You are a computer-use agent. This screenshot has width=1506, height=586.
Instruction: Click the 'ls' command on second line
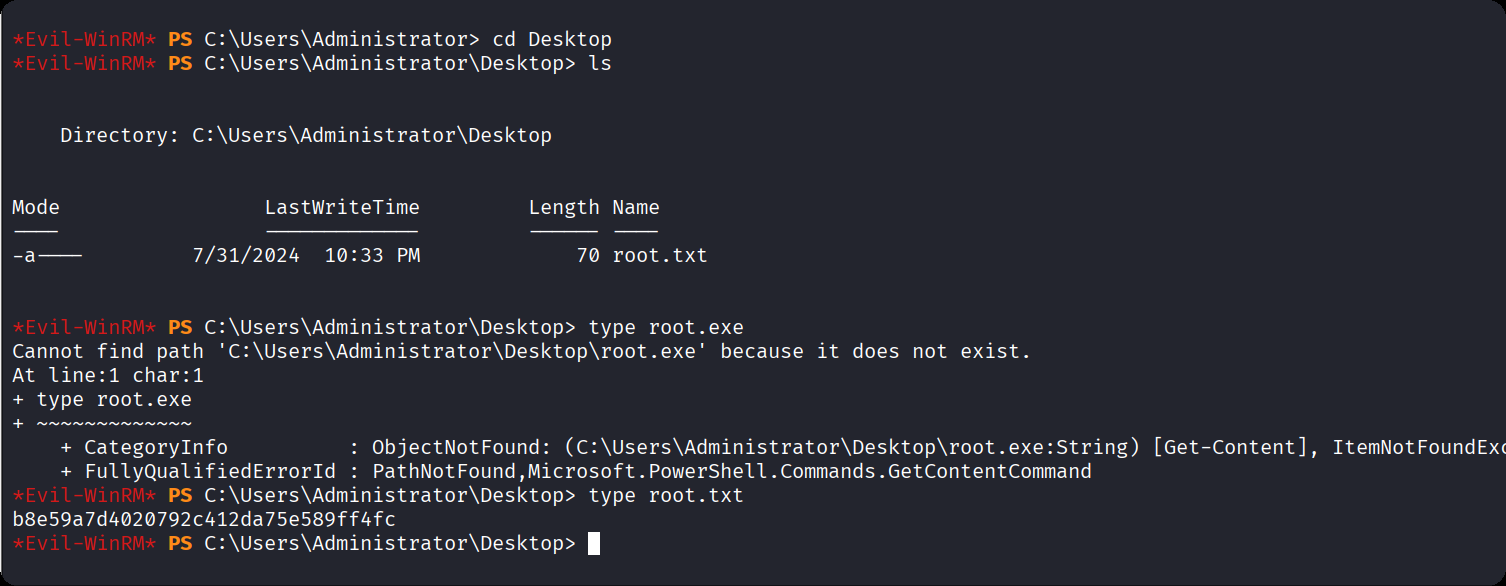600,64
